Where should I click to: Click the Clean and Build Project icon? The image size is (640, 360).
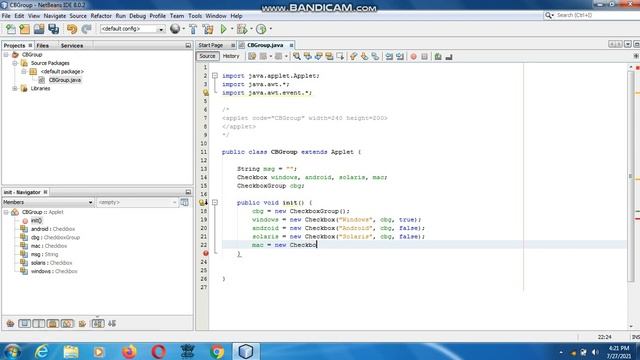click(208, 29)
